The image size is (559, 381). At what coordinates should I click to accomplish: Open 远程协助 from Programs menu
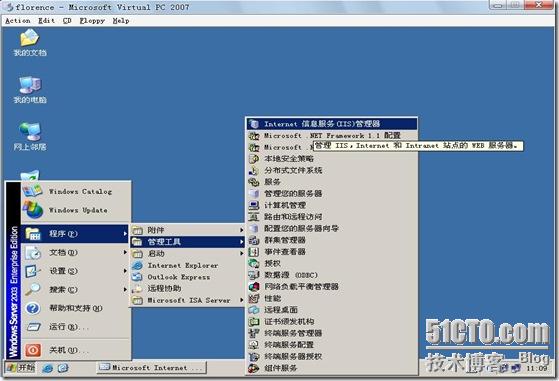(x=188, y=289)
